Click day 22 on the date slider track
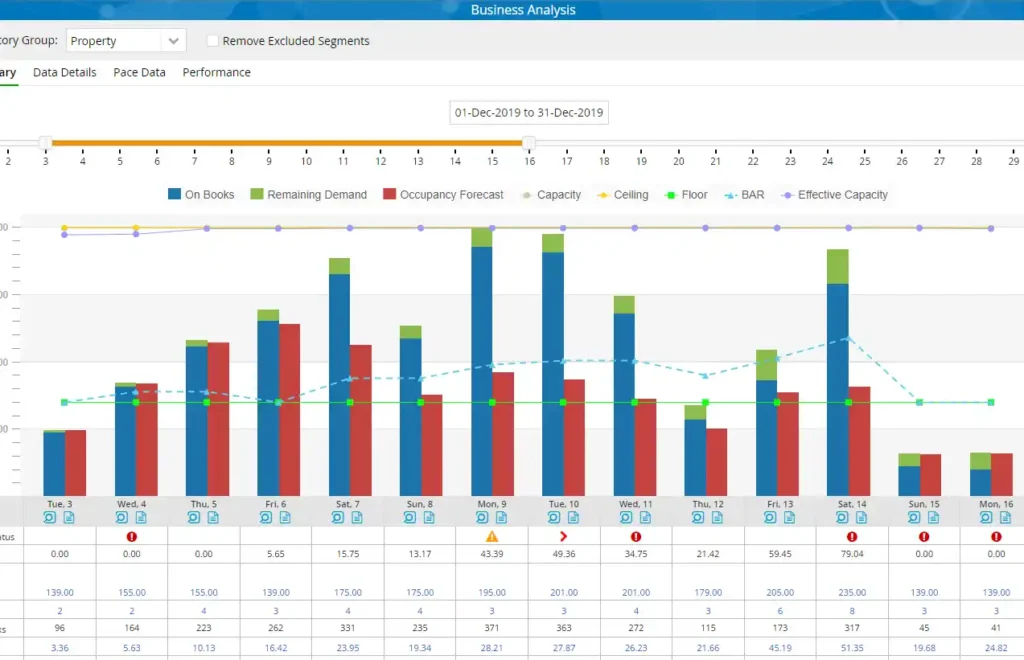 753,142
